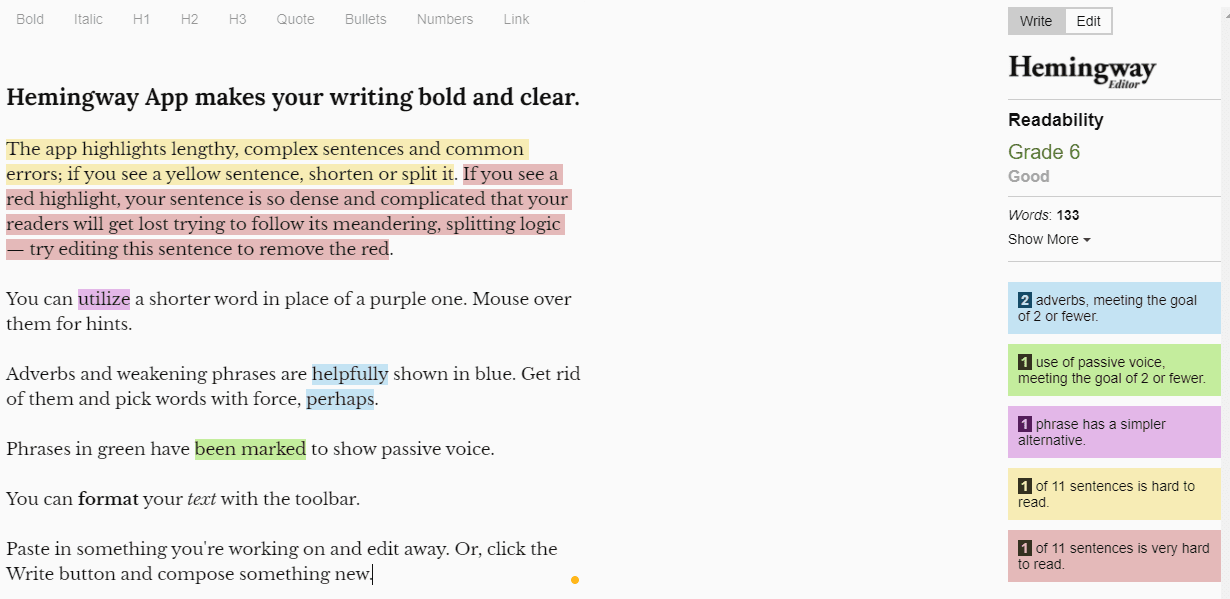
Task: Apply the H3 heading style
Action: click(237, 19)
